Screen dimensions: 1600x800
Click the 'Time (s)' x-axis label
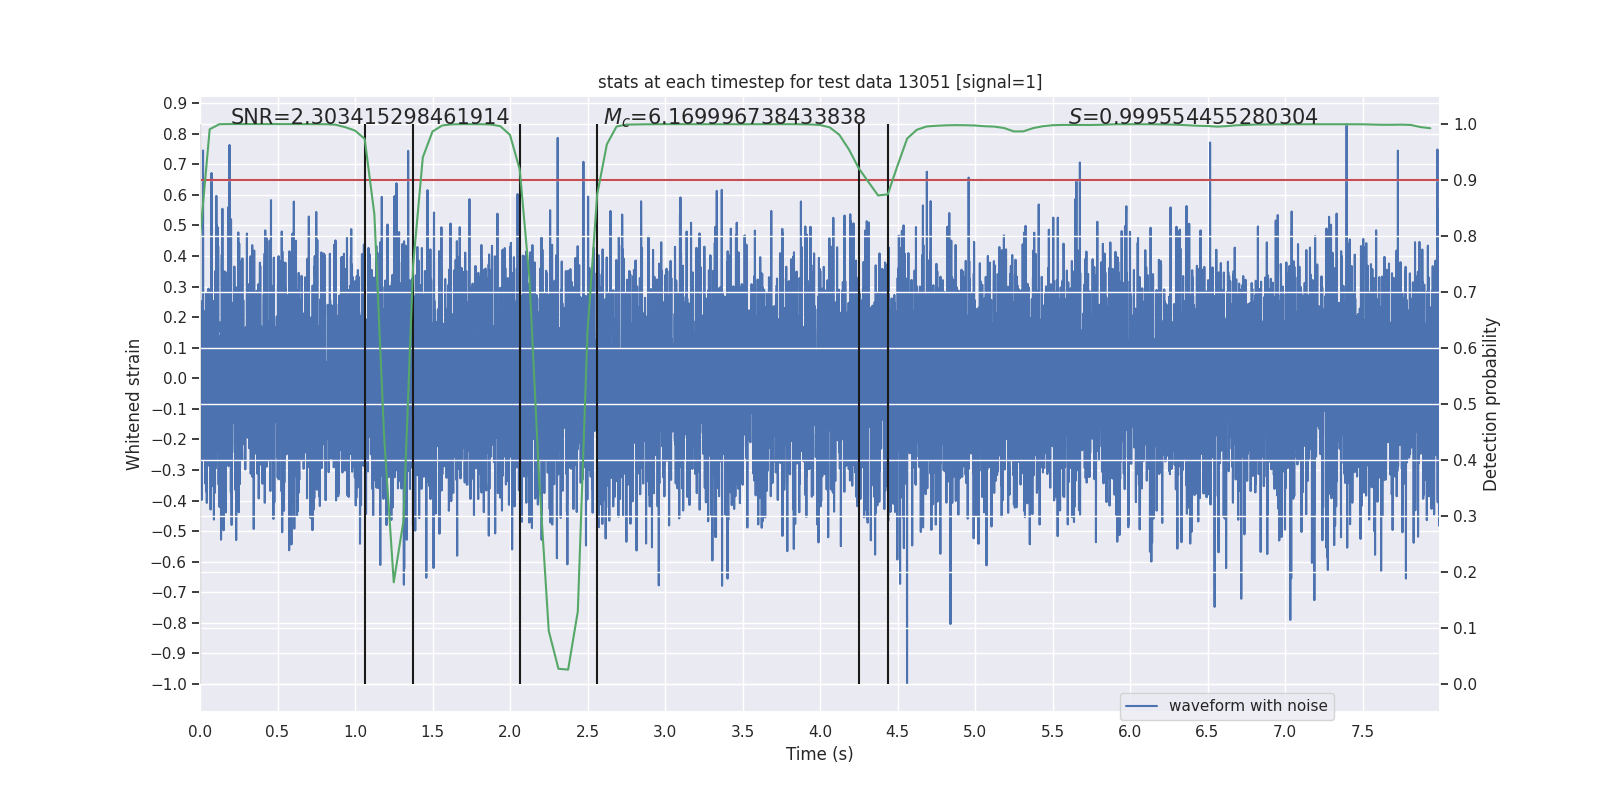tap(820, 754)
